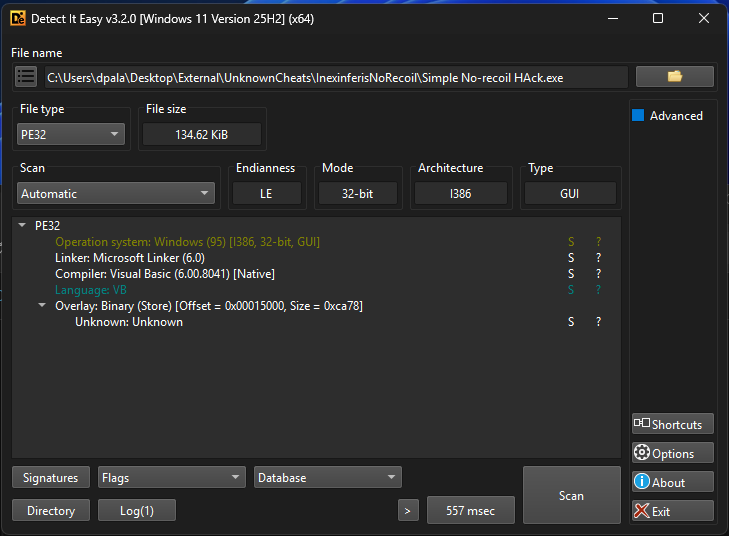The width and height of the screenshot is (729, 536).
Task: Exit the application with Exit button
Action: (672, 511)
